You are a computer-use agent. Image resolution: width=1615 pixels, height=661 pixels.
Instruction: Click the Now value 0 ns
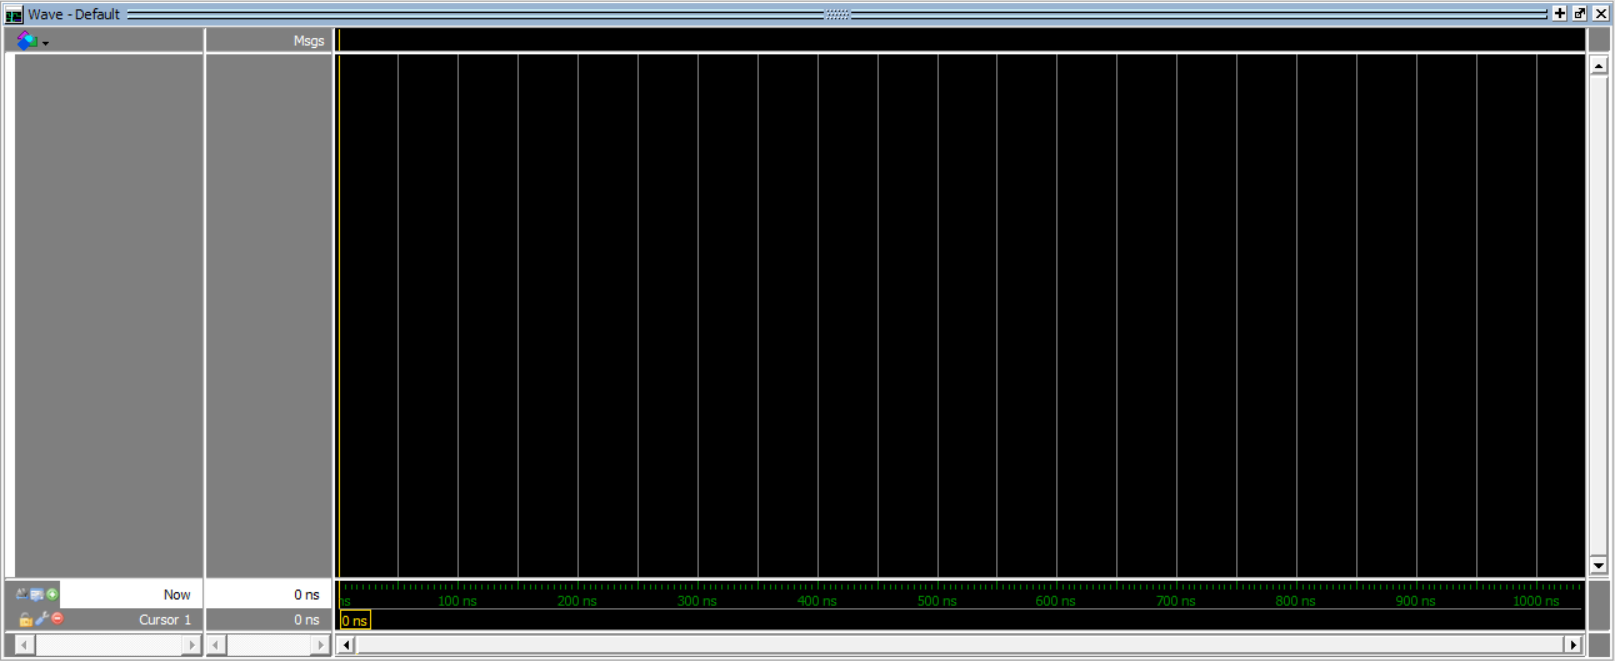307,594
